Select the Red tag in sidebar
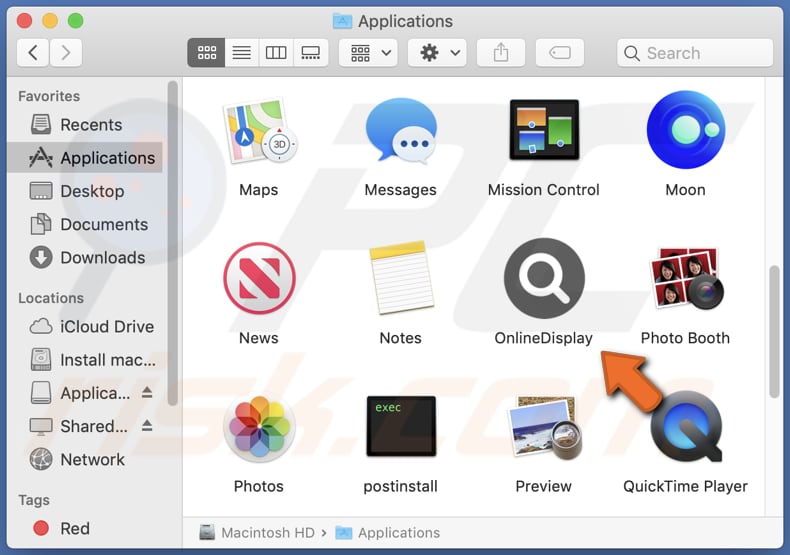Viewport: 790px width, 555px height. pos(85,528)
